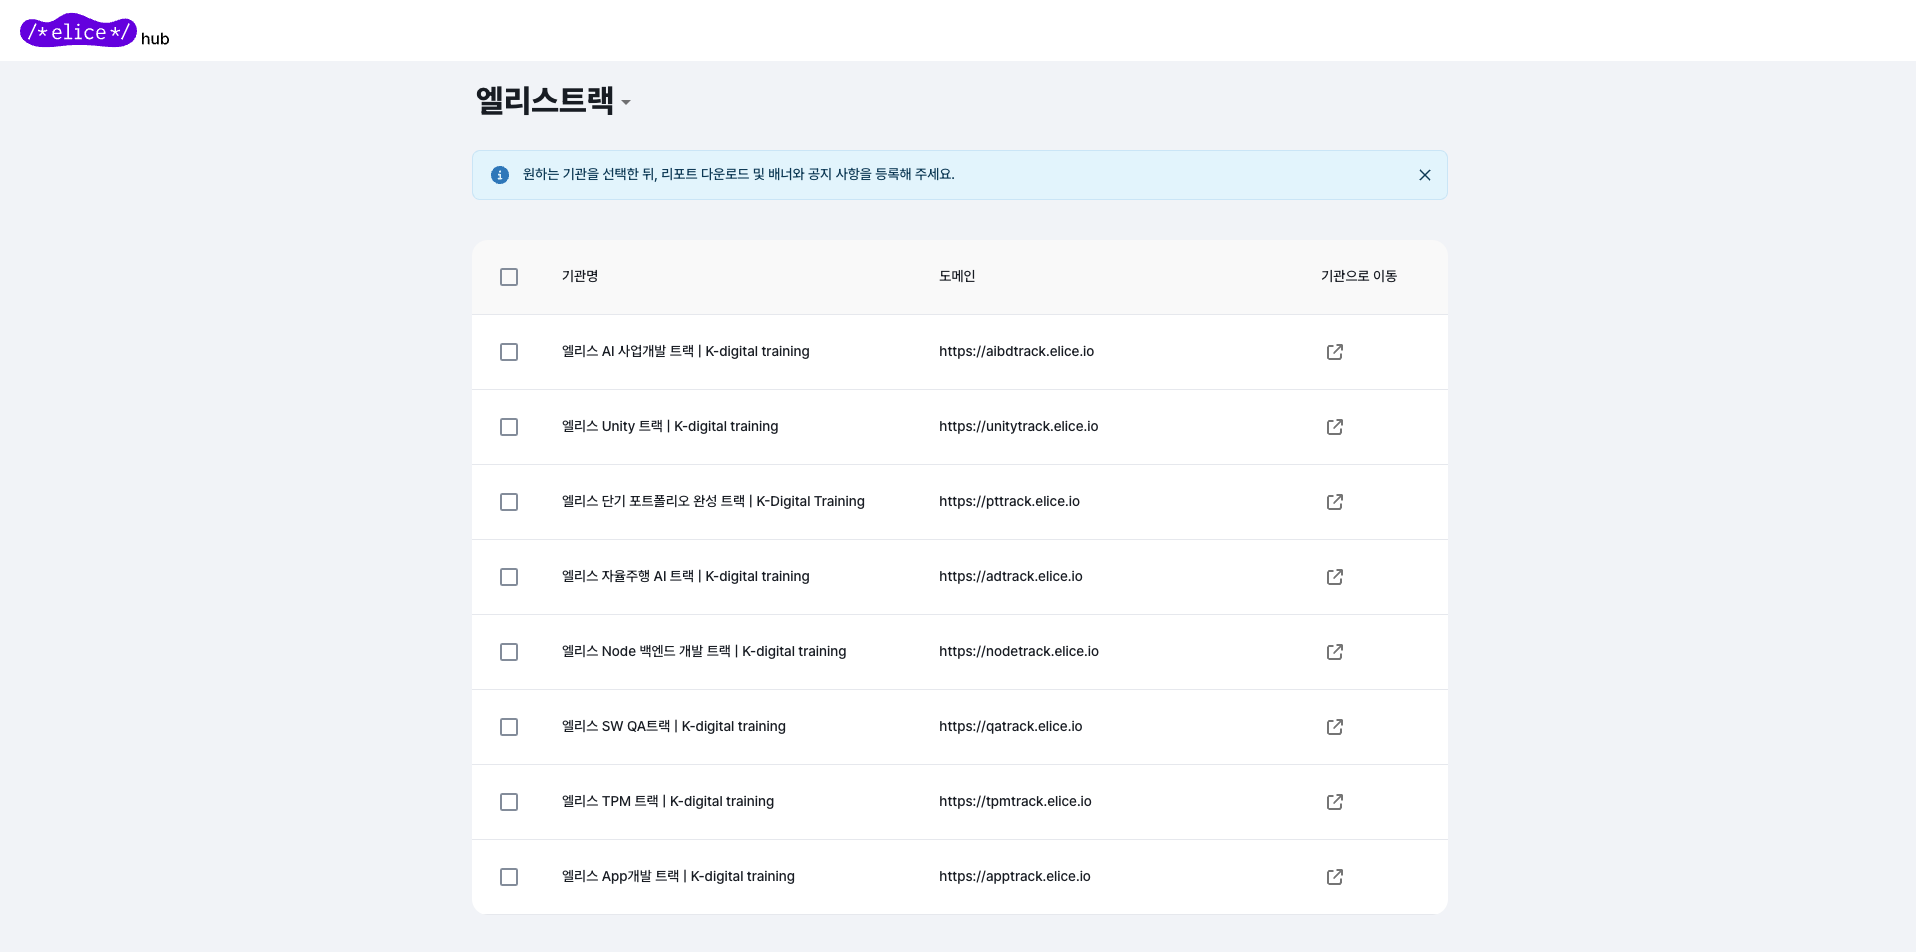The width and height of the screenshot is (1916, 952).
Task: Select 엘리스 AI 사업개발 트랙 name text
Action: tap(686, 351)
